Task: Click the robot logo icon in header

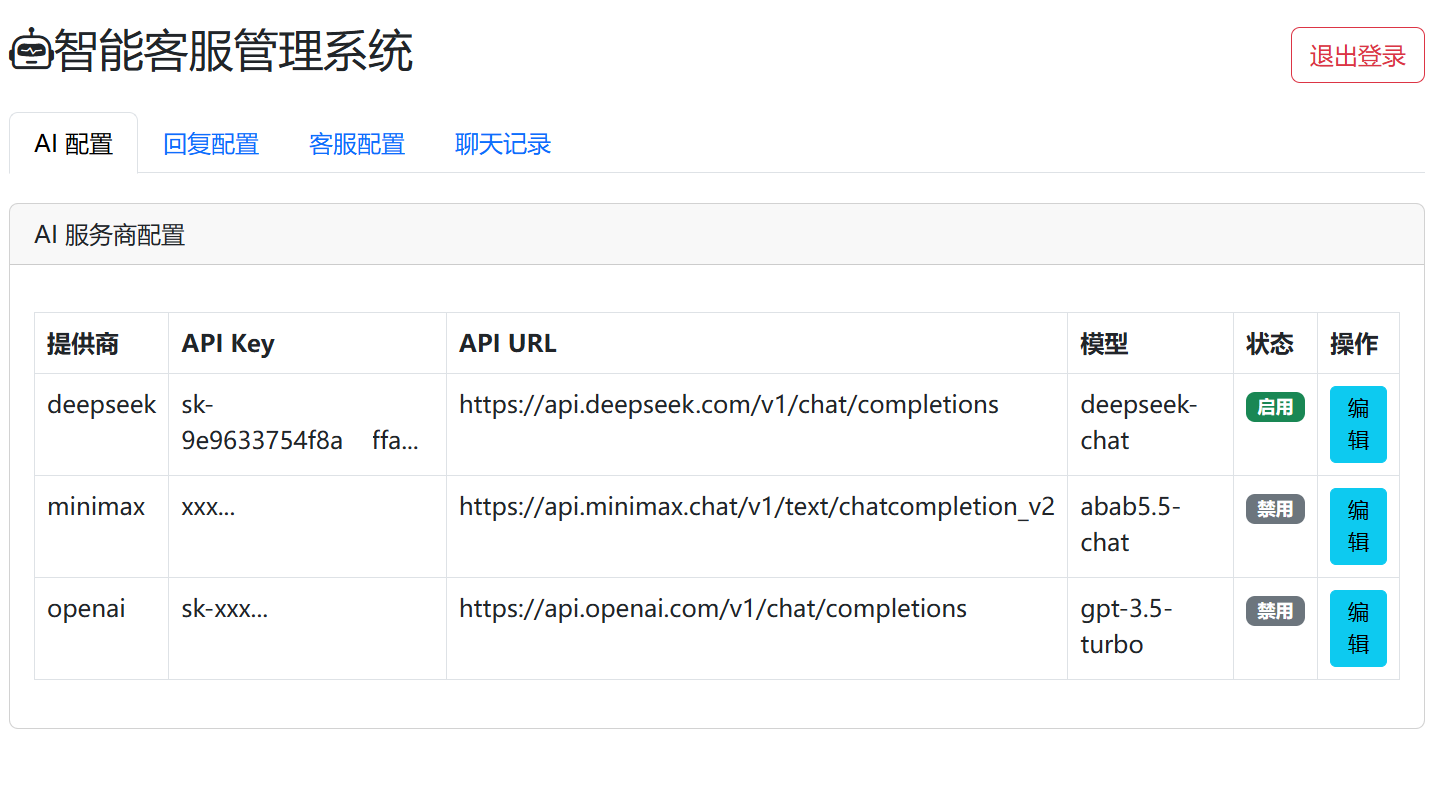Action: coord(31,50)
